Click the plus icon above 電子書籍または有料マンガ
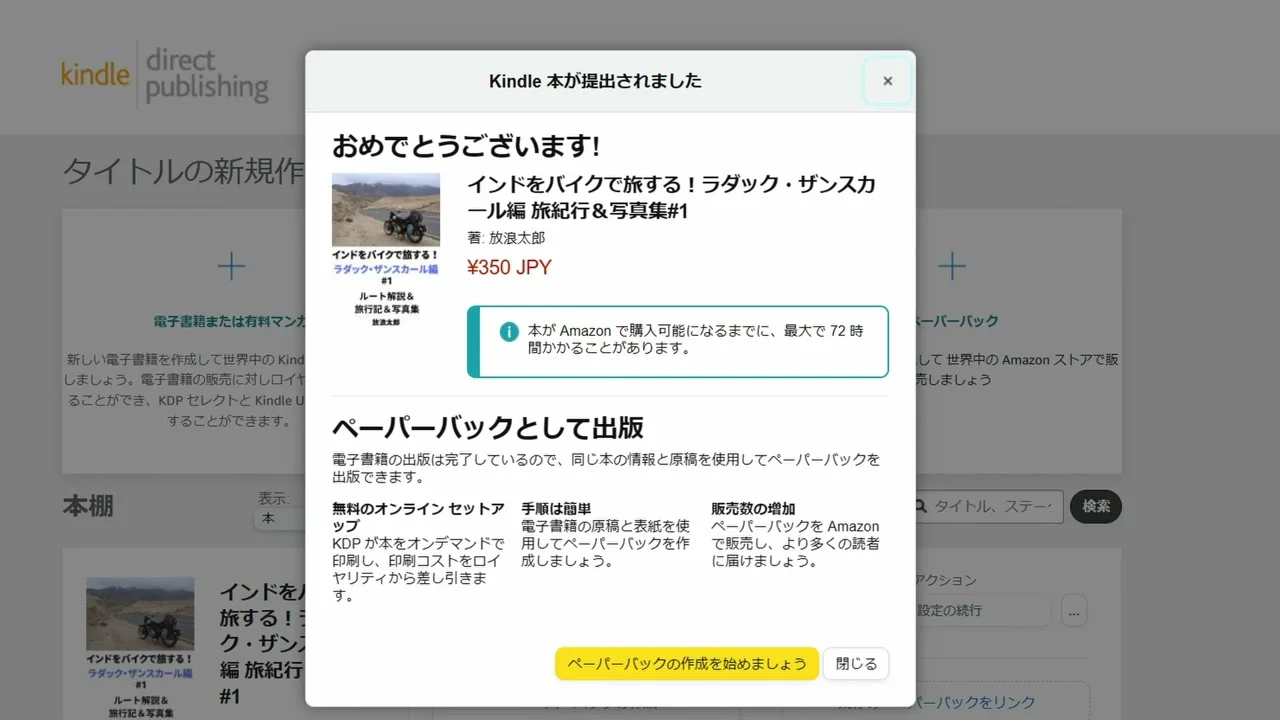Viewport: 1280px width, 720px height. tap(232, 266)
